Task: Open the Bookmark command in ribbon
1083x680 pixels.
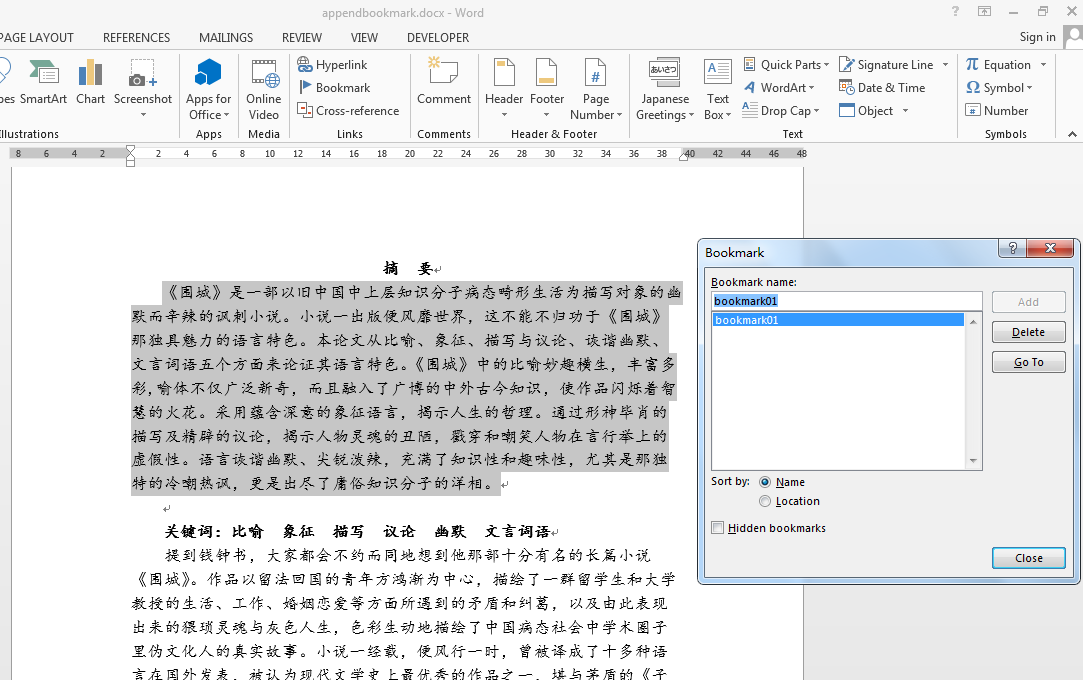Action: point(334,88)
